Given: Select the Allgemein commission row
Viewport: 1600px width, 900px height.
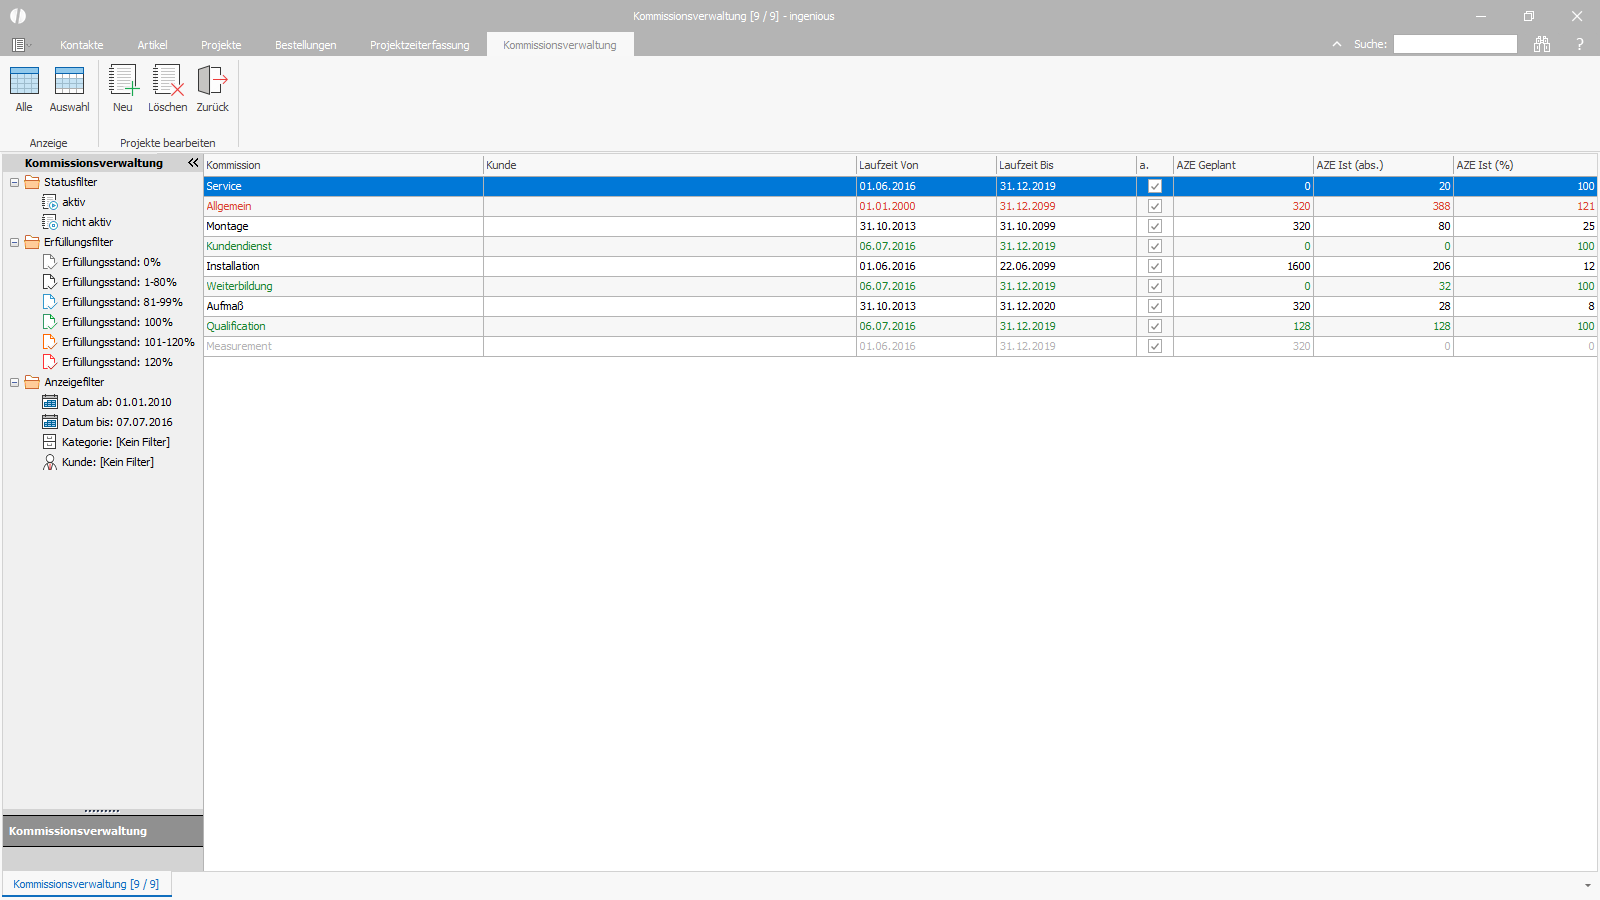Looking at the screenshot, I should tap(900, 206).
